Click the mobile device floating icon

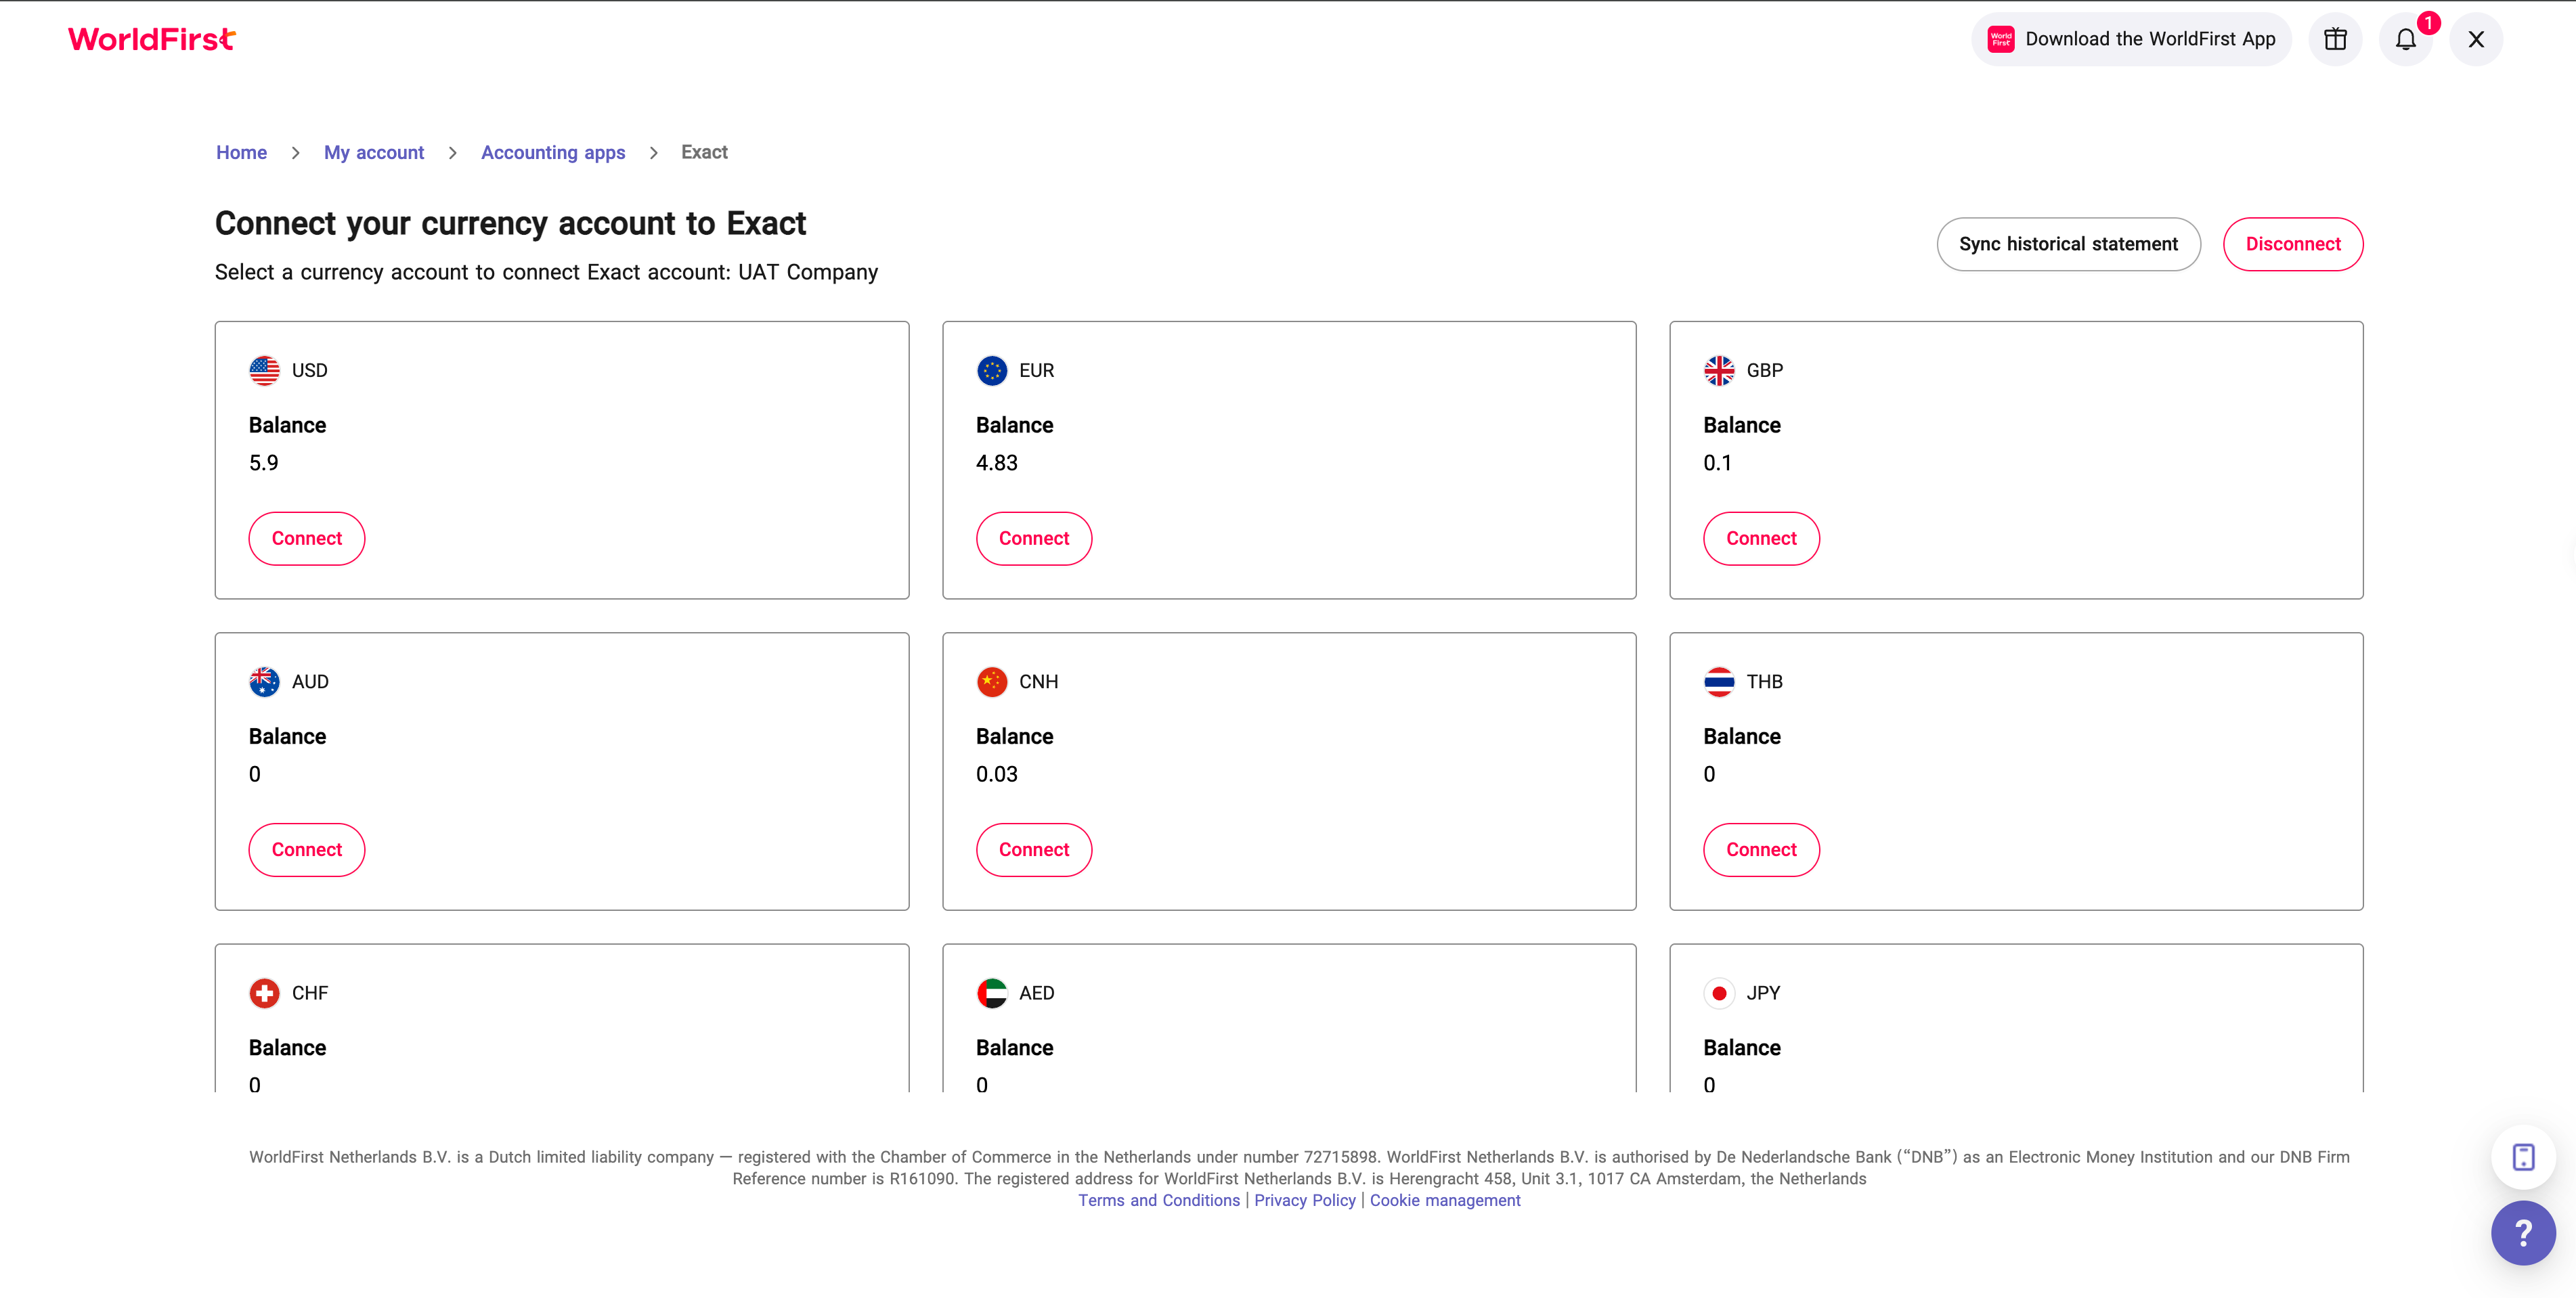click(2523, 1157)
